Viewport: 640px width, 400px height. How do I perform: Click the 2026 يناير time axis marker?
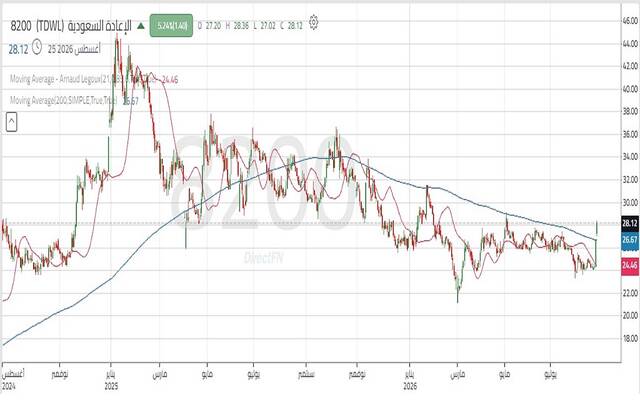pos(410,380)
